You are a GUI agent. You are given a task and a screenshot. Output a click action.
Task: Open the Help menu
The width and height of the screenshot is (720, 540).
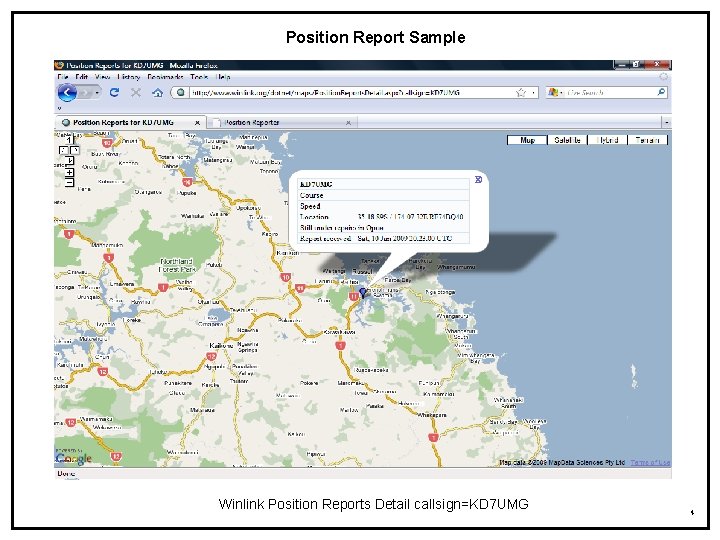point(223,77)
